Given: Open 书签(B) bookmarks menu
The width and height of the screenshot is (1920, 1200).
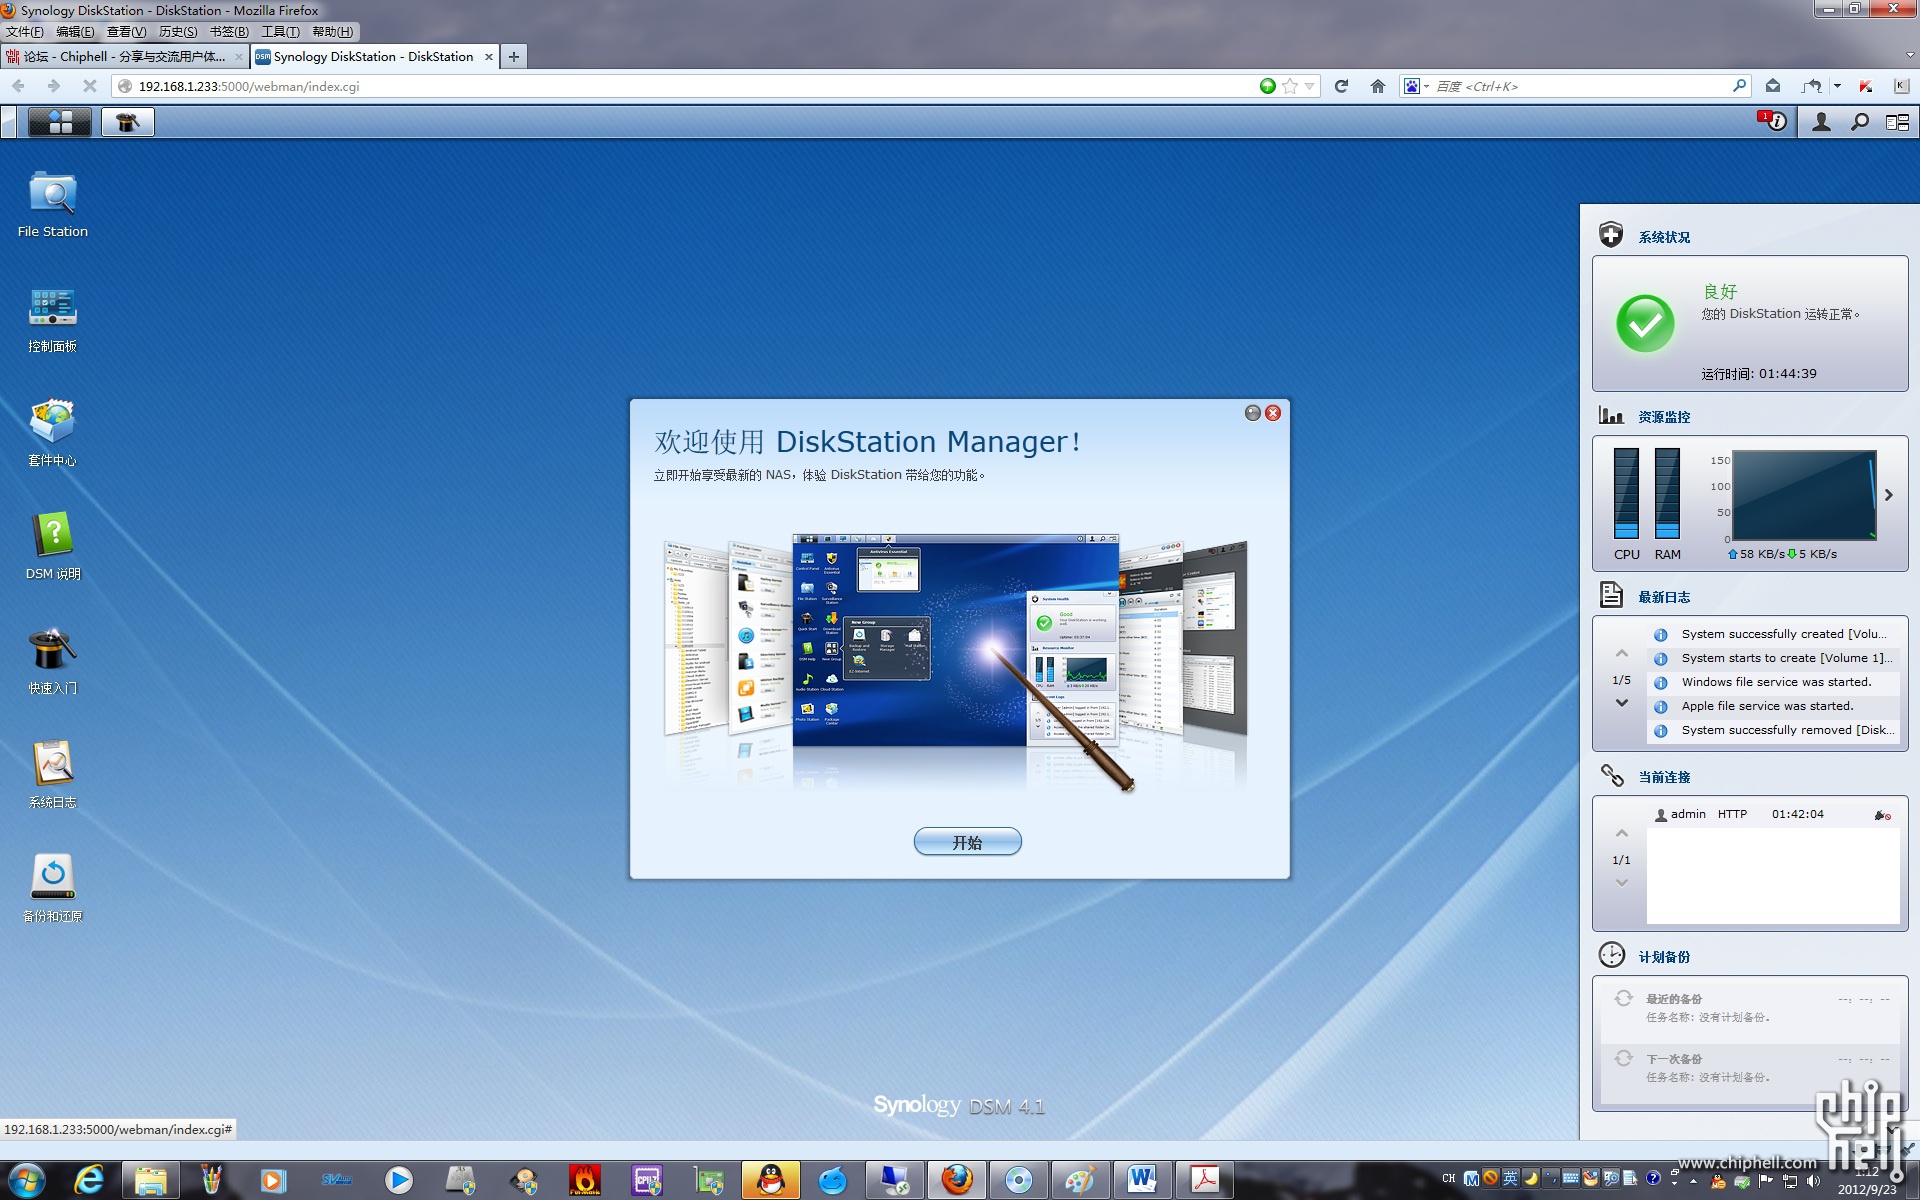Looking at the screenshot, I should (229, 32).
